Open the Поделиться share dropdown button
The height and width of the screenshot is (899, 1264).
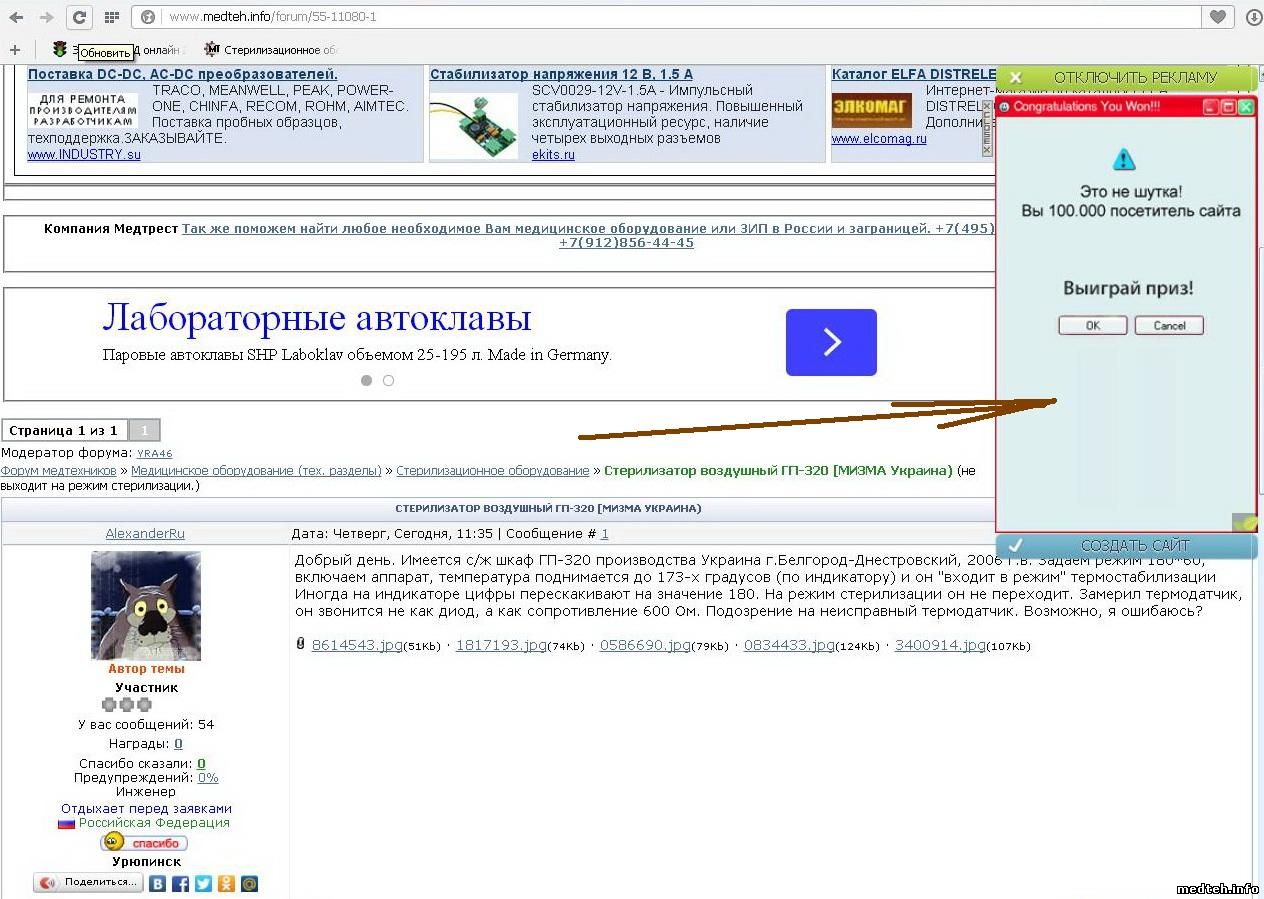click(x=88, y=883)
